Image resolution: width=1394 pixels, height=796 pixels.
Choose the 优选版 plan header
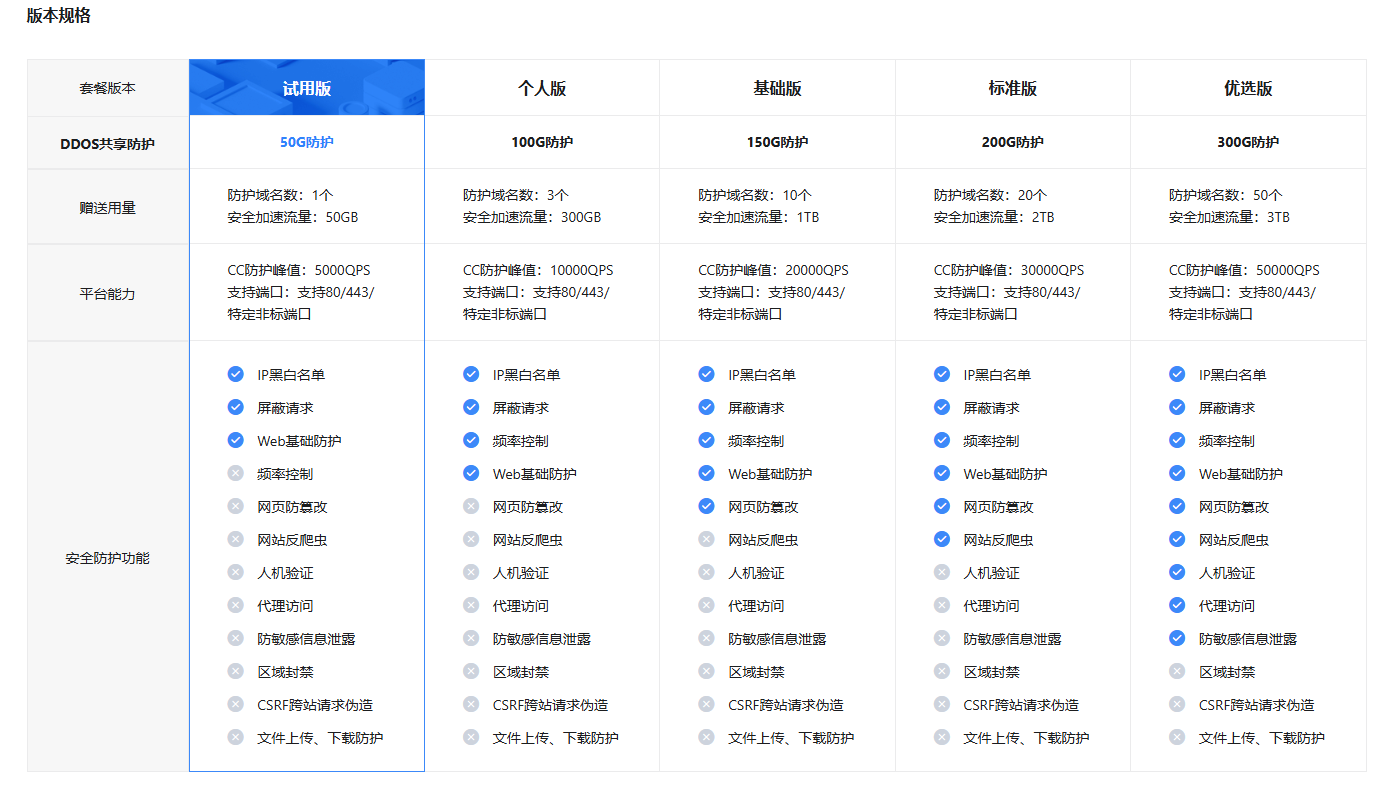(1248, 88)
